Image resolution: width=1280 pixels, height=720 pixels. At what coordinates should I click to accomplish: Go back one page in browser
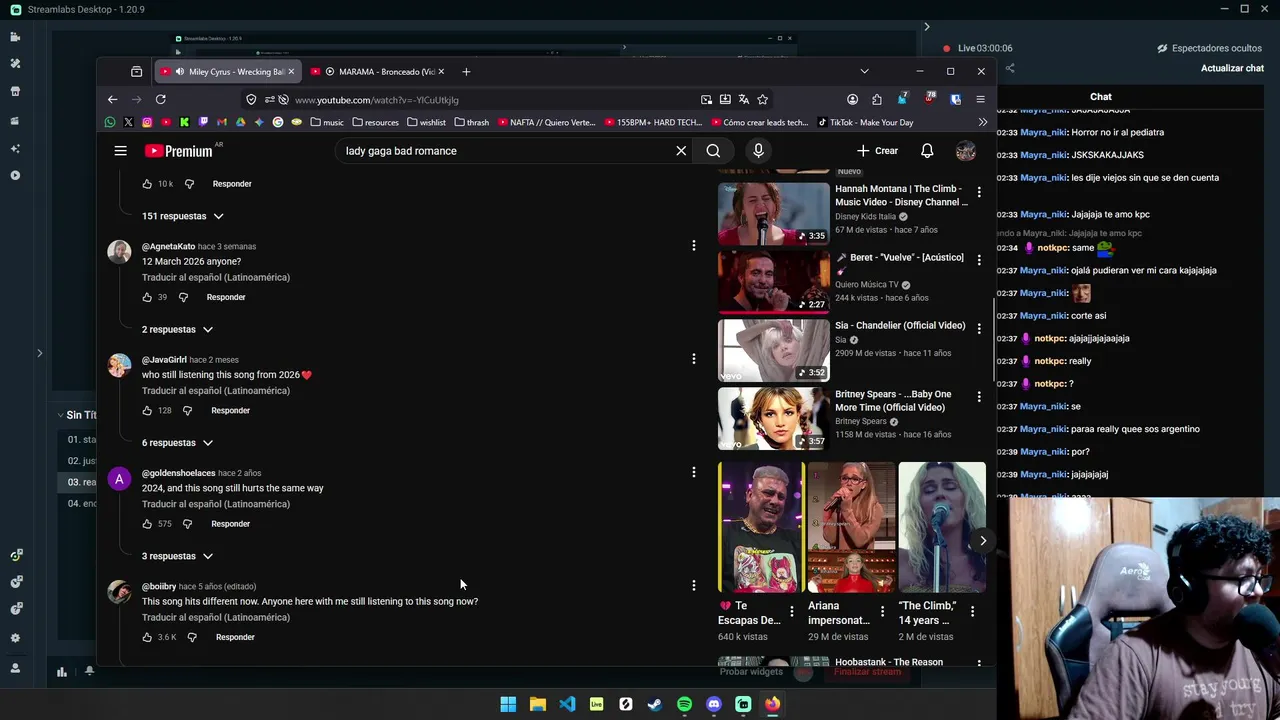coord(112,99)
